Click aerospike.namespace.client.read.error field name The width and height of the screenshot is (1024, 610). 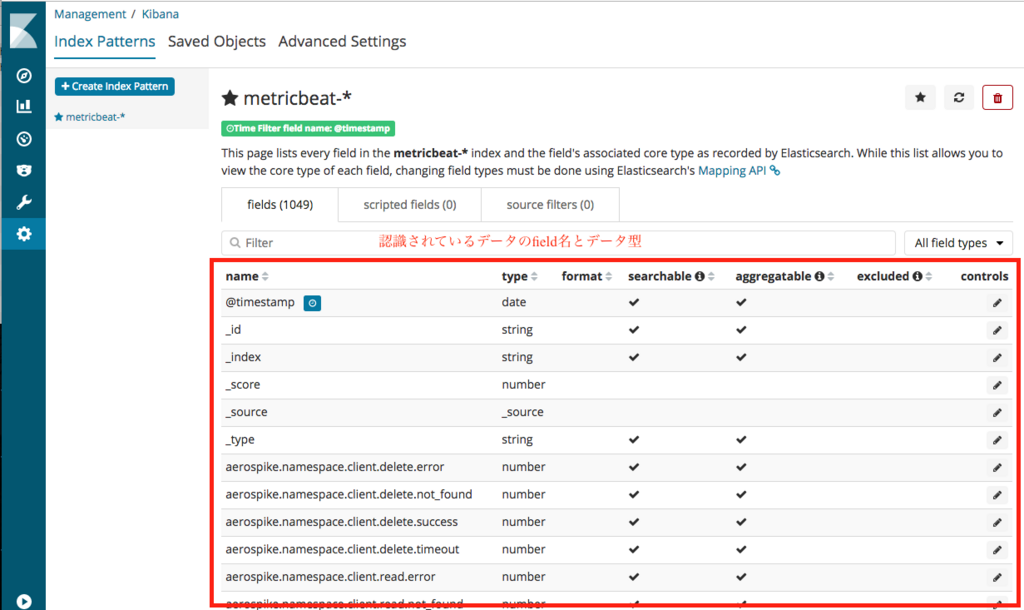pos(330,577)
